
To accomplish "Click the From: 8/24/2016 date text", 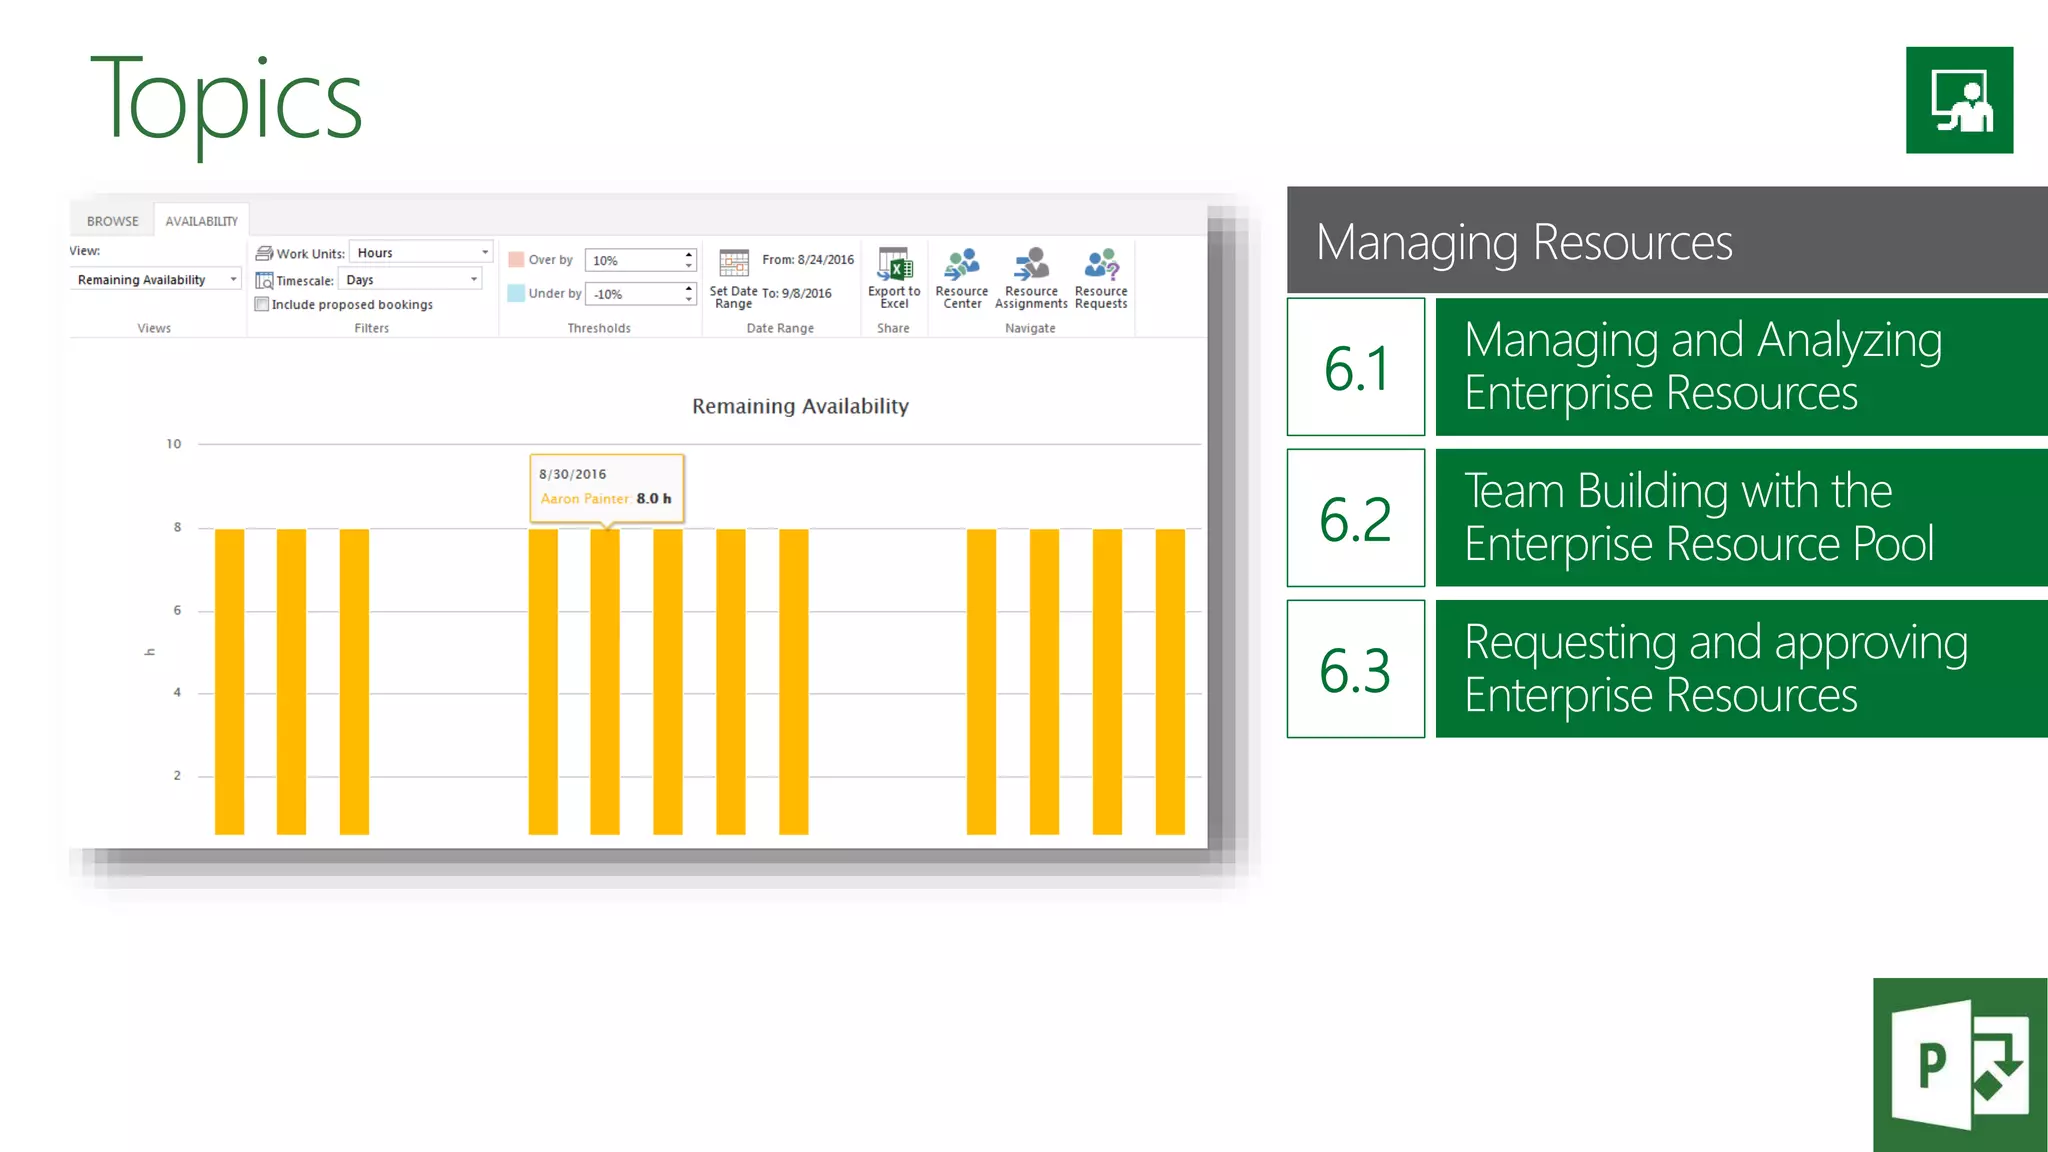I will pos(808,260).
